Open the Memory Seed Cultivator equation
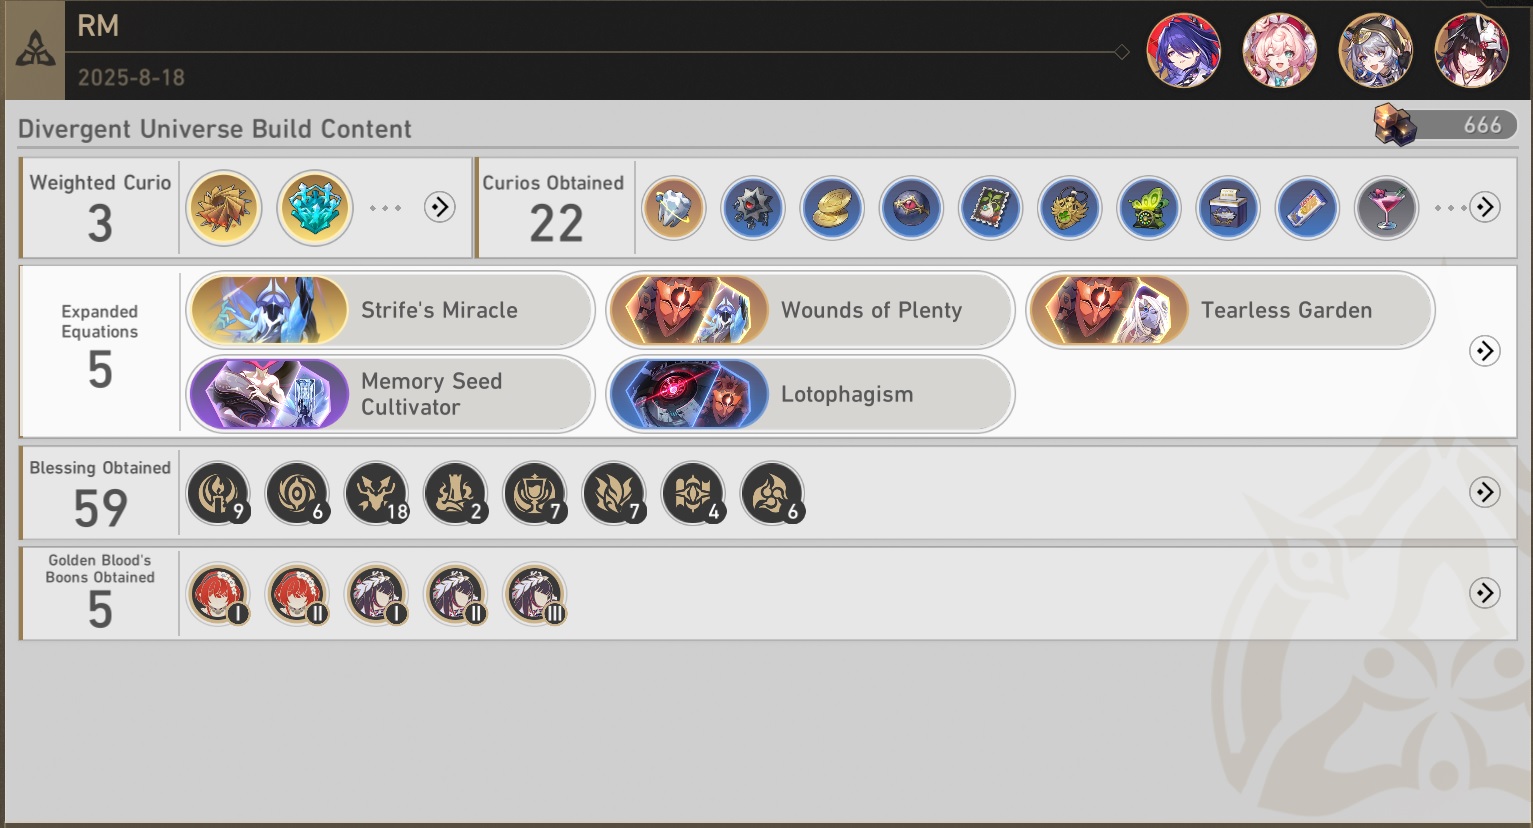The image size is (1533, 828). click(x=390, y=394)
